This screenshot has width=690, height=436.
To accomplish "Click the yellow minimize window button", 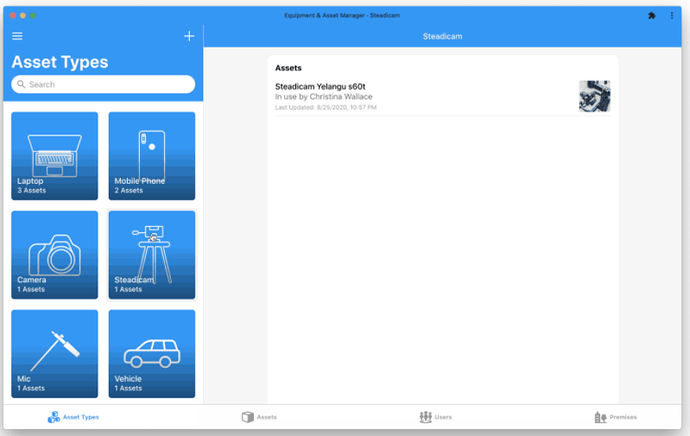I will click(23, 15).
